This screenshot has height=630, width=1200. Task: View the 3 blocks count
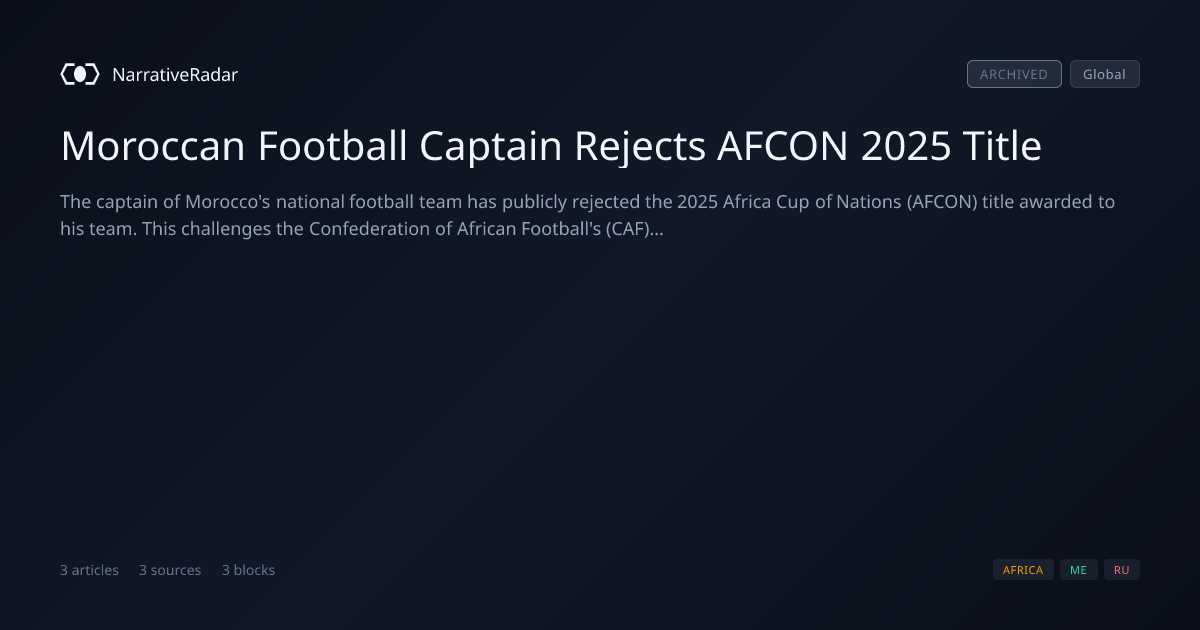248,570
